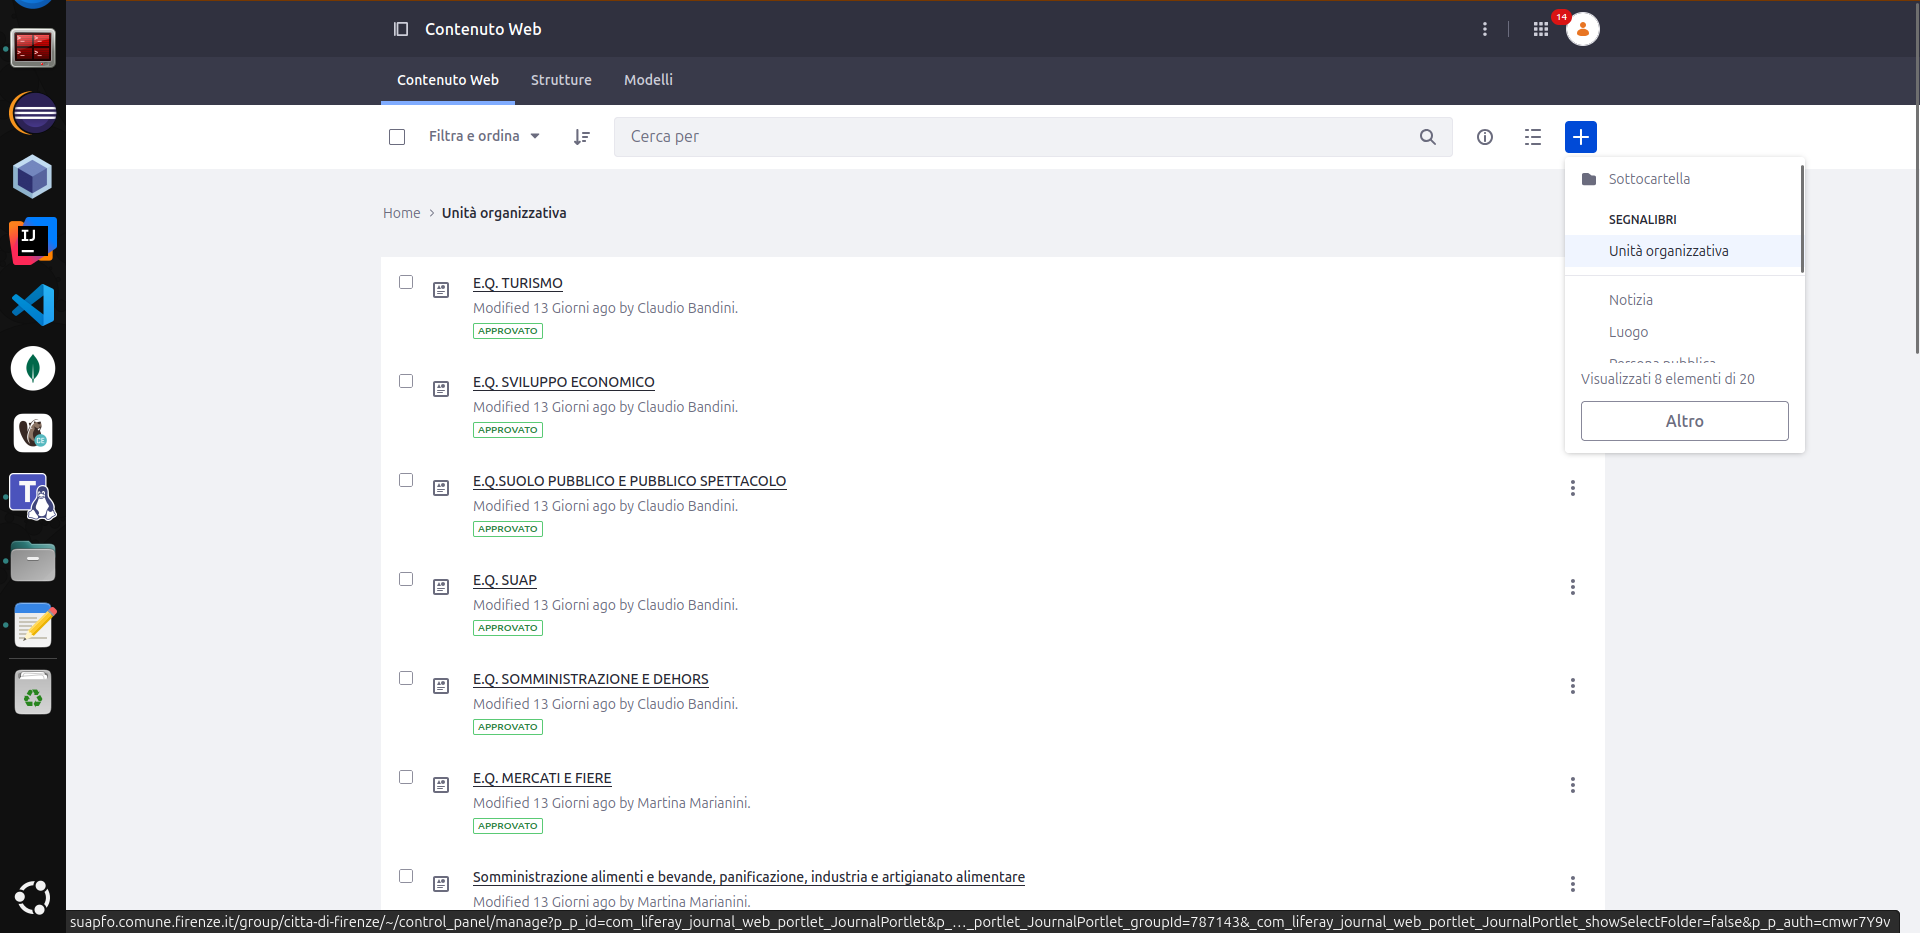Click the blue plus button to create content
Image resolution: width=1920 pixels, height=933 pixels.
click(1580, 136)
